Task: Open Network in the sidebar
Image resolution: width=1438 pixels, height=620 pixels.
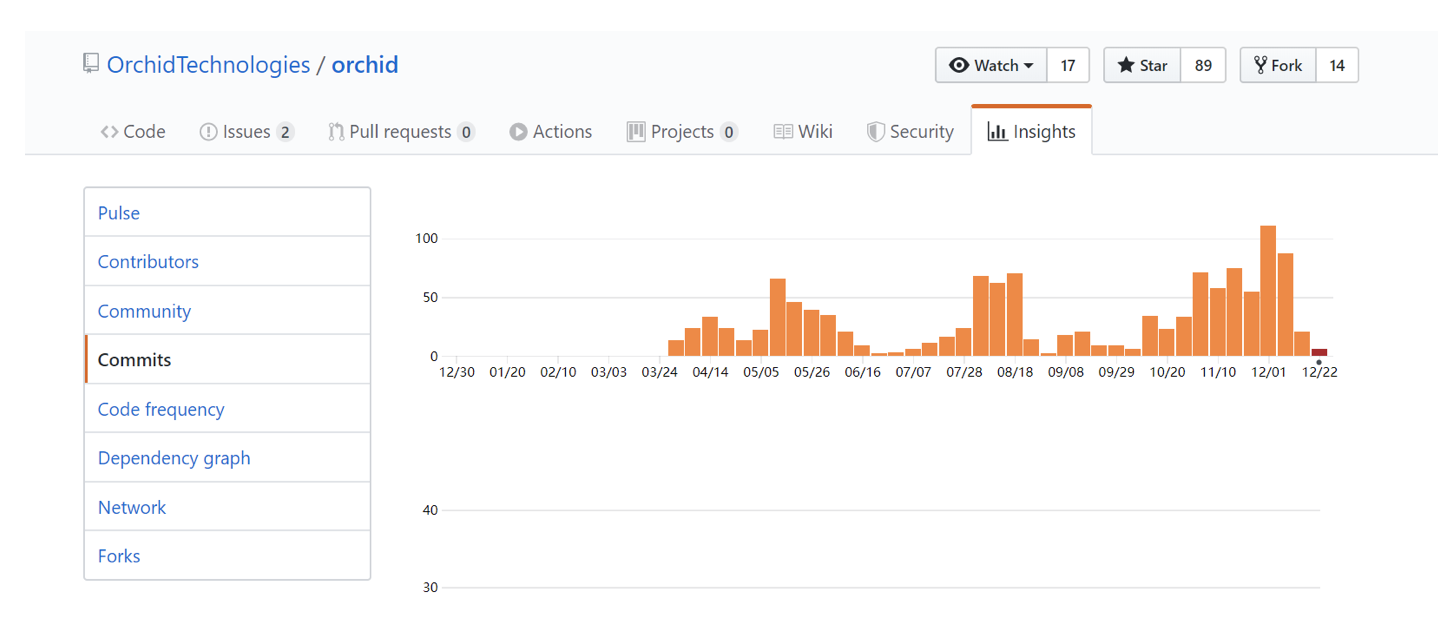Action: 227,507
